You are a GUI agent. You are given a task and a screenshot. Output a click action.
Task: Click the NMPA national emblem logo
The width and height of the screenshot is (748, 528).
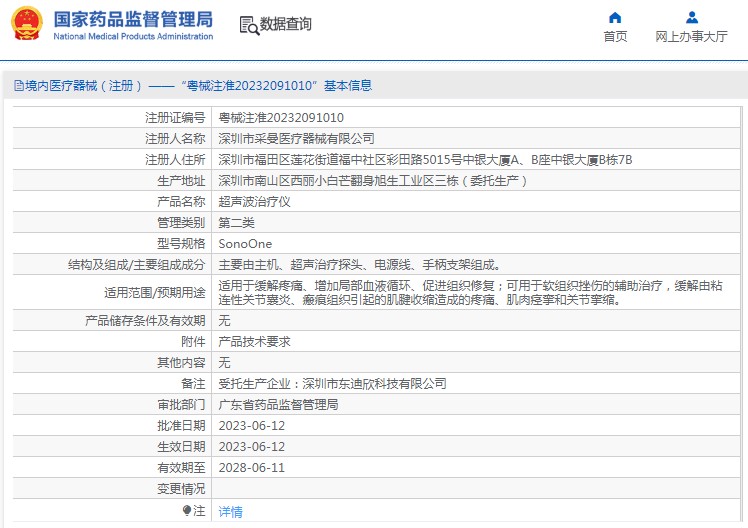[27, 23]
